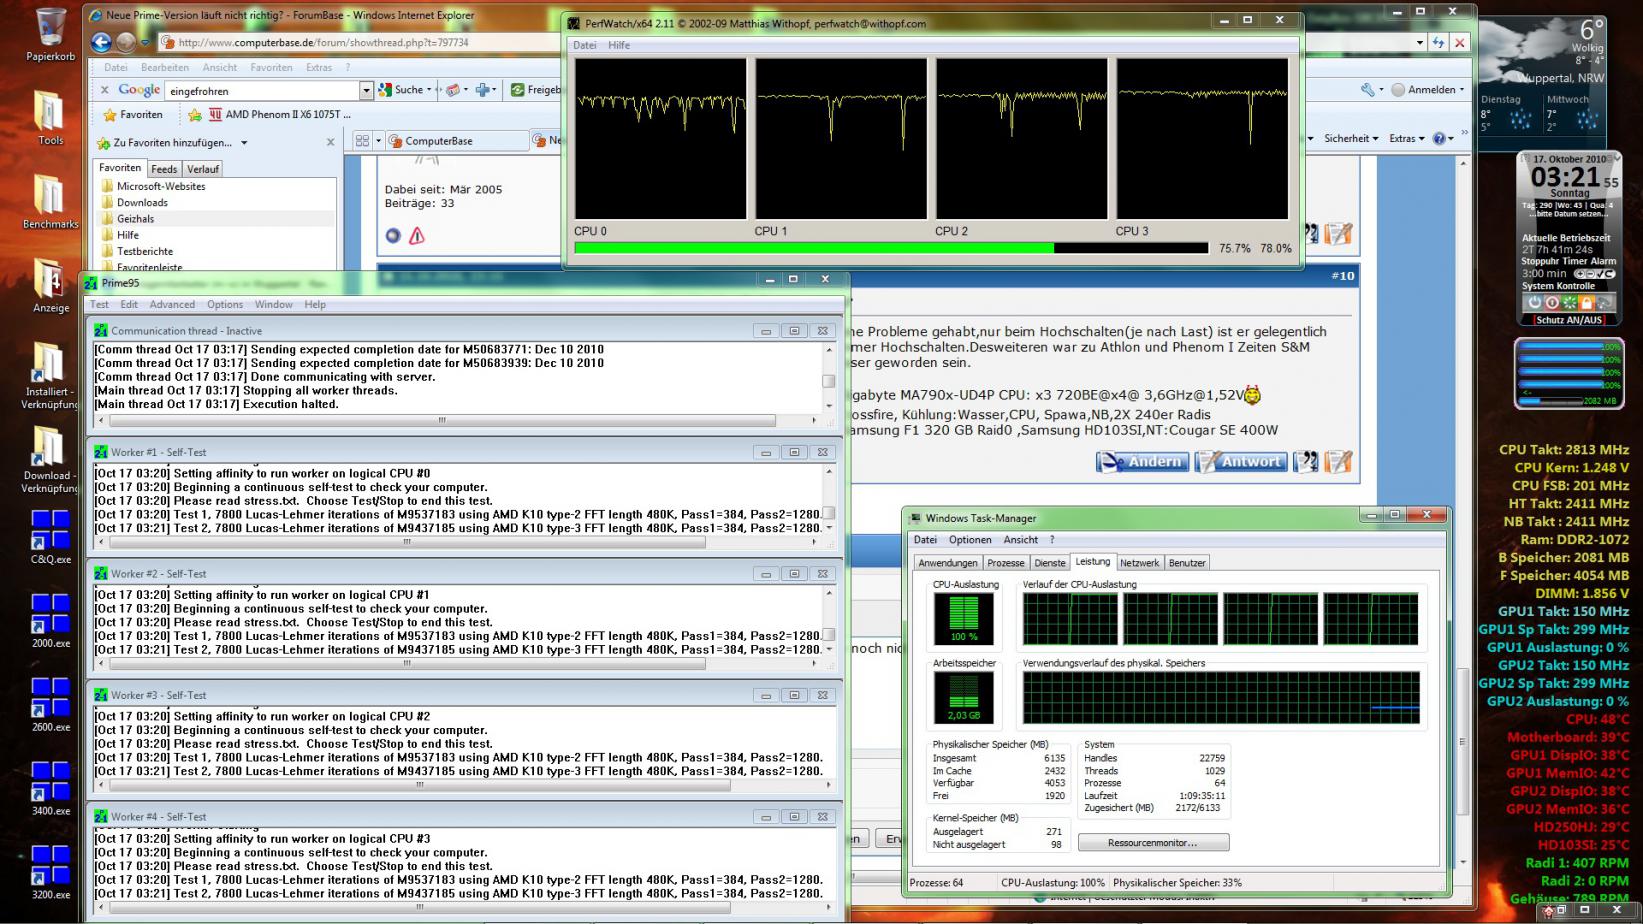Toggle the orange lock icon in System Kontrolle

pos(1586,302)
